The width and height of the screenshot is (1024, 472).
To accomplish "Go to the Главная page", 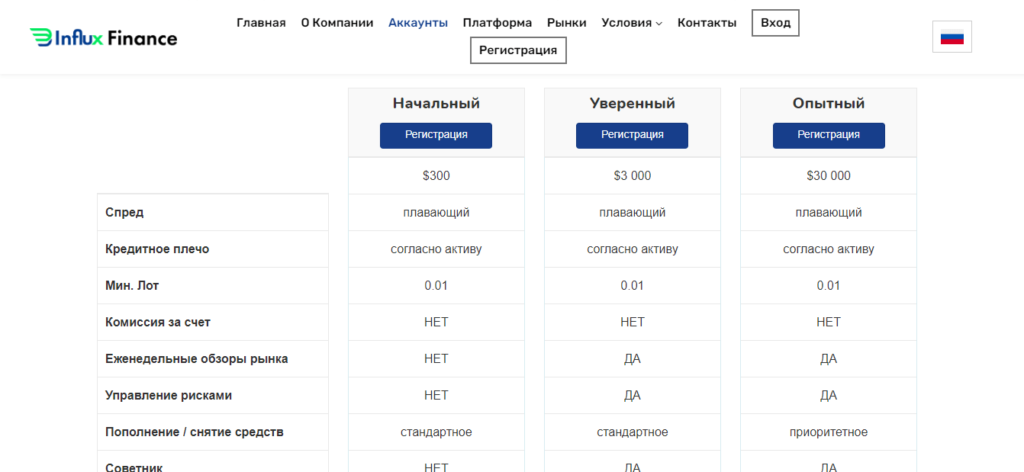I will click(261, 23).
